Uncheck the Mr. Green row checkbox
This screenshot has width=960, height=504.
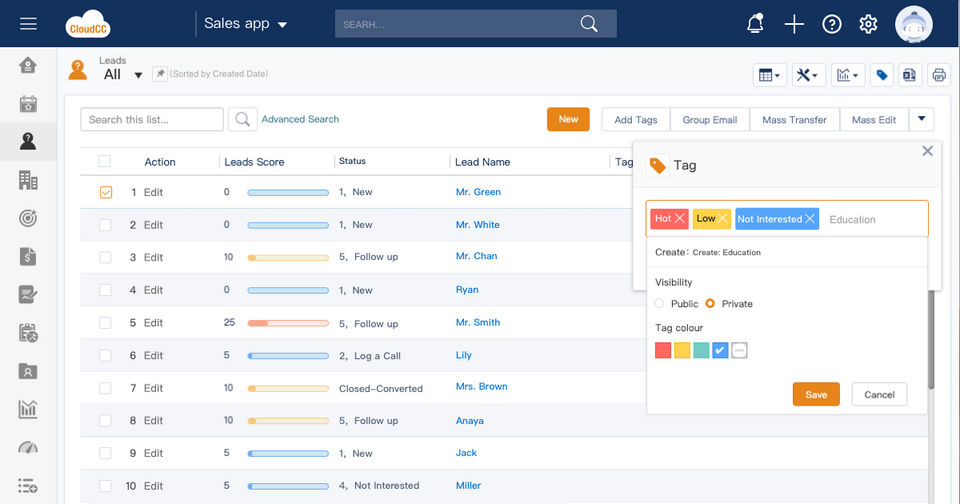click(x=106, y=192)
